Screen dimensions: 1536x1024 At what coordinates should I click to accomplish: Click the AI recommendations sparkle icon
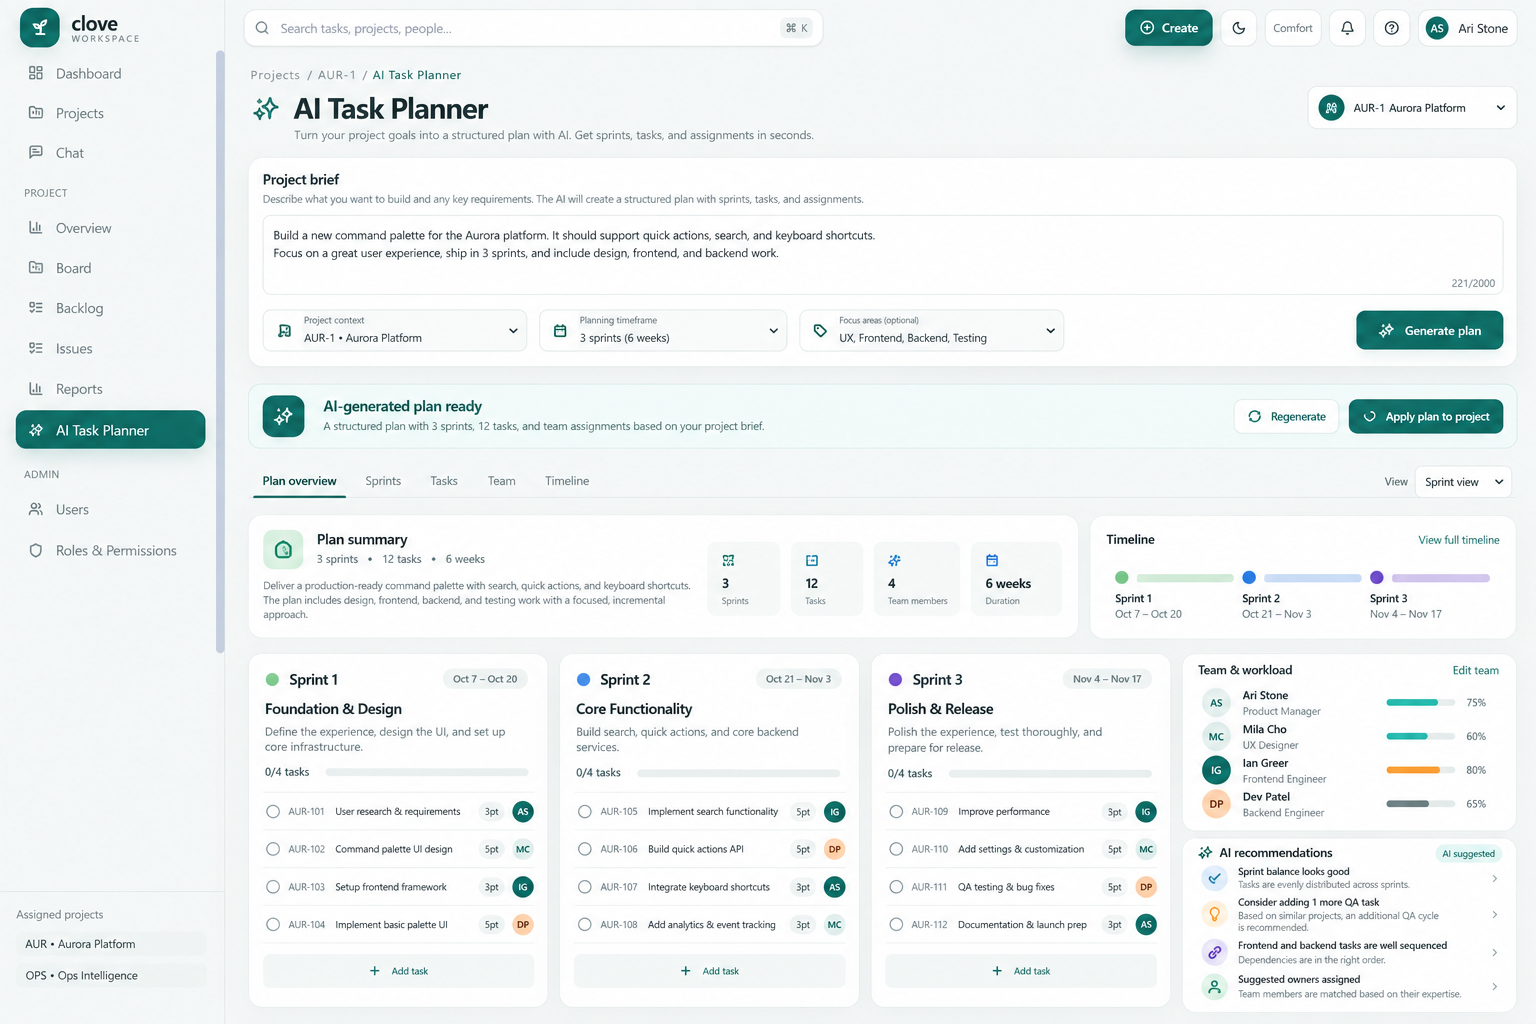point(1205,853)
